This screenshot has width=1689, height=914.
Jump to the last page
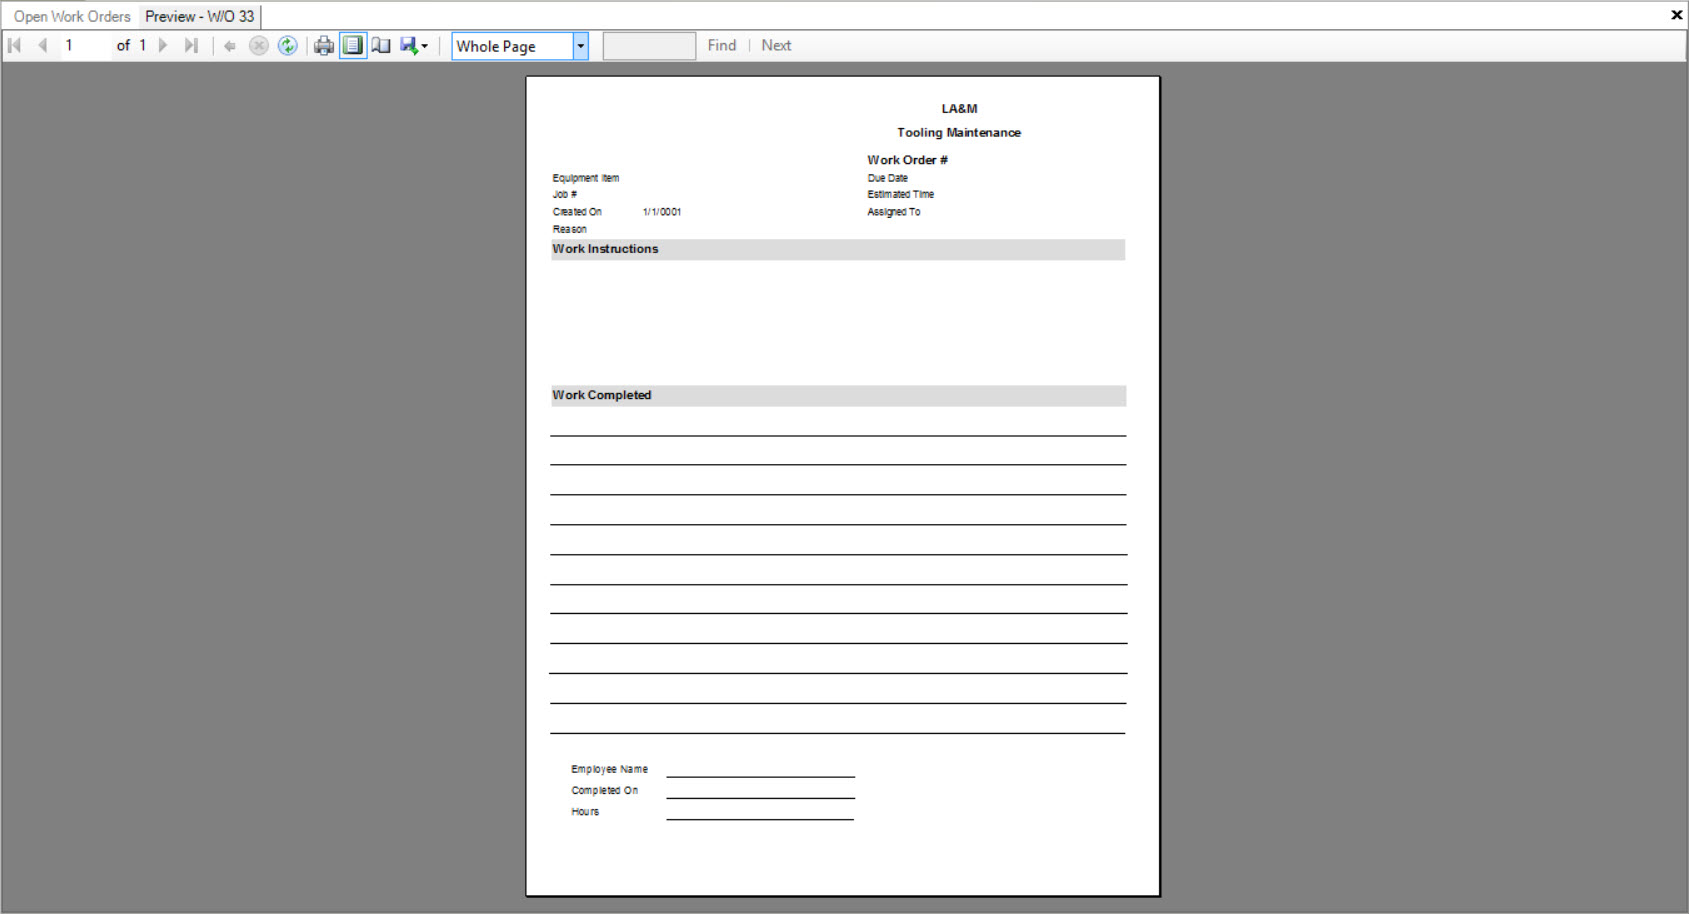(191, 45)
